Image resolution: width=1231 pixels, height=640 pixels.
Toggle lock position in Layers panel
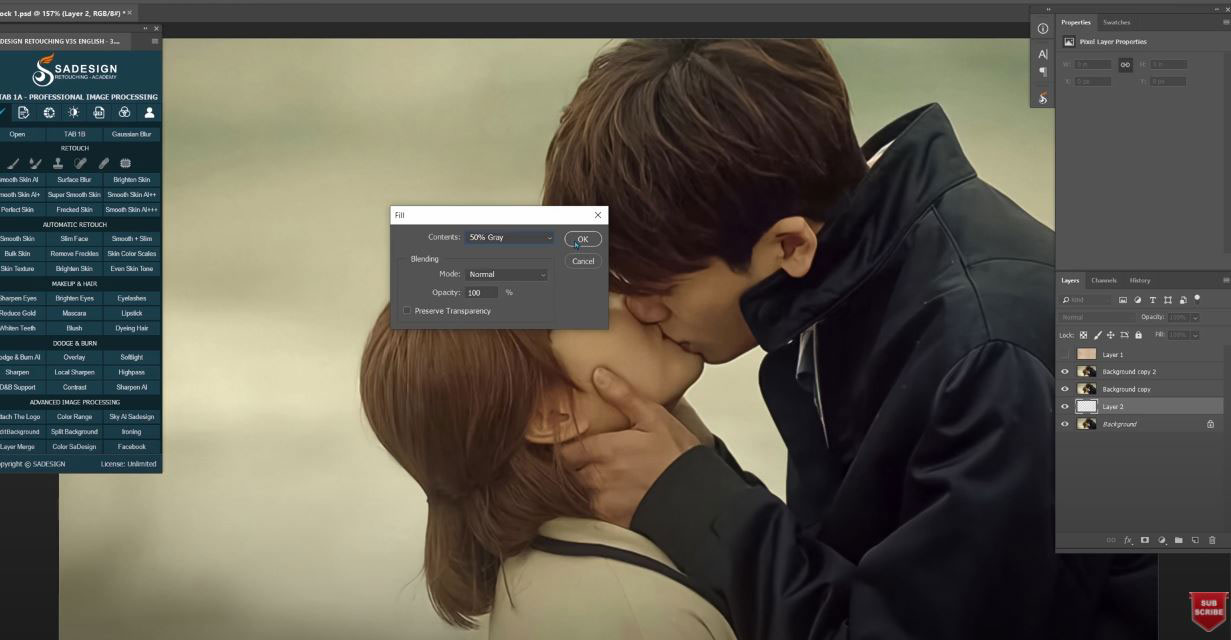[1111, 335]
